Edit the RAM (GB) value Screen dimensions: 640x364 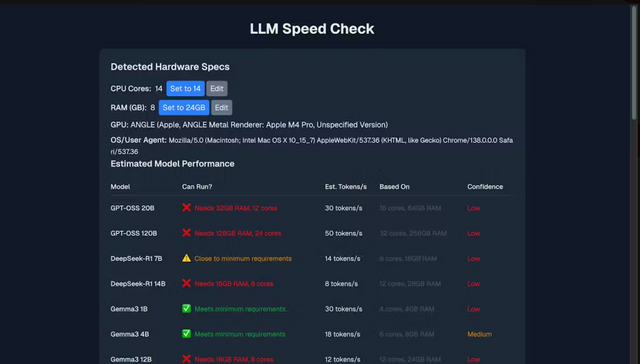click(x=222, y=108)
